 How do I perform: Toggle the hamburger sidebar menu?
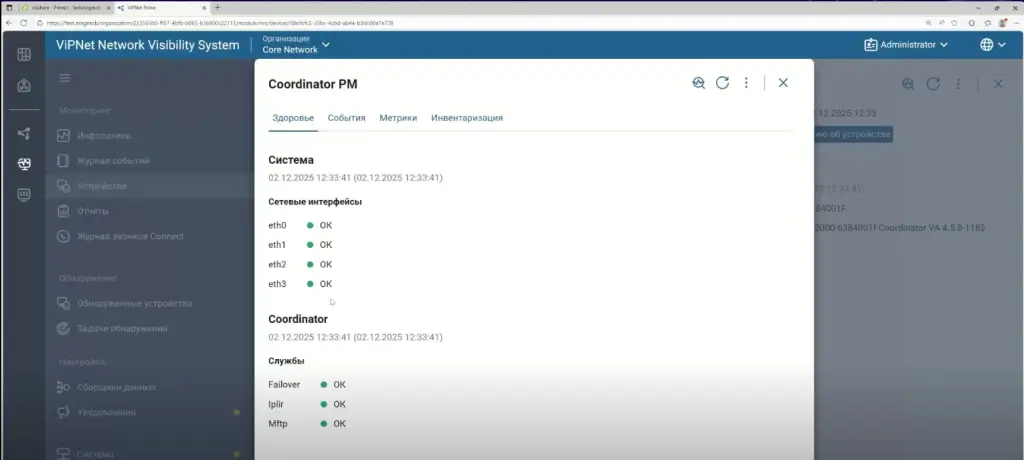click(x=65, y=78)
